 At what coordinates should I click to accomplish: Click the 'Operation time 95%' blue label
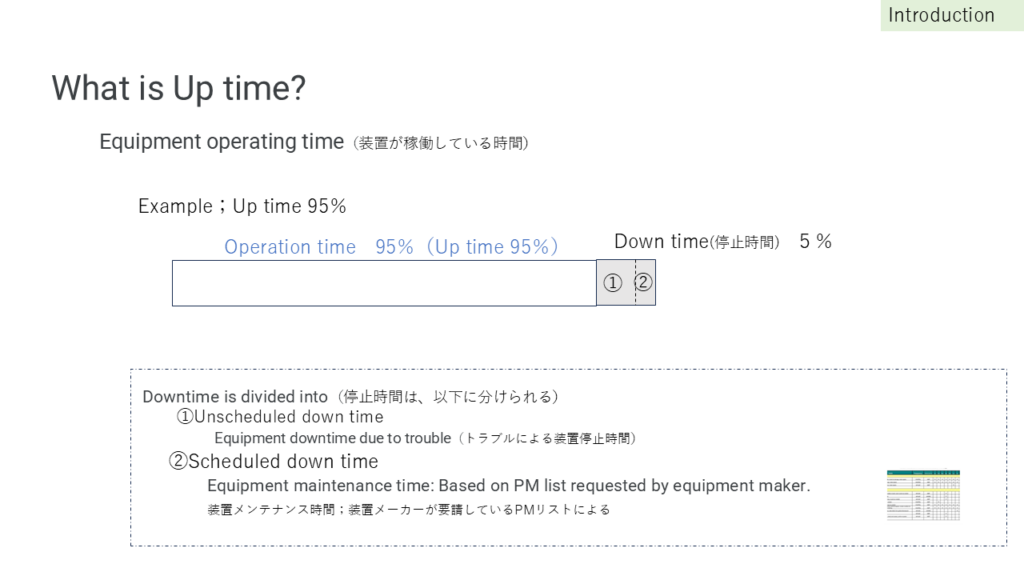click(319, 247)
